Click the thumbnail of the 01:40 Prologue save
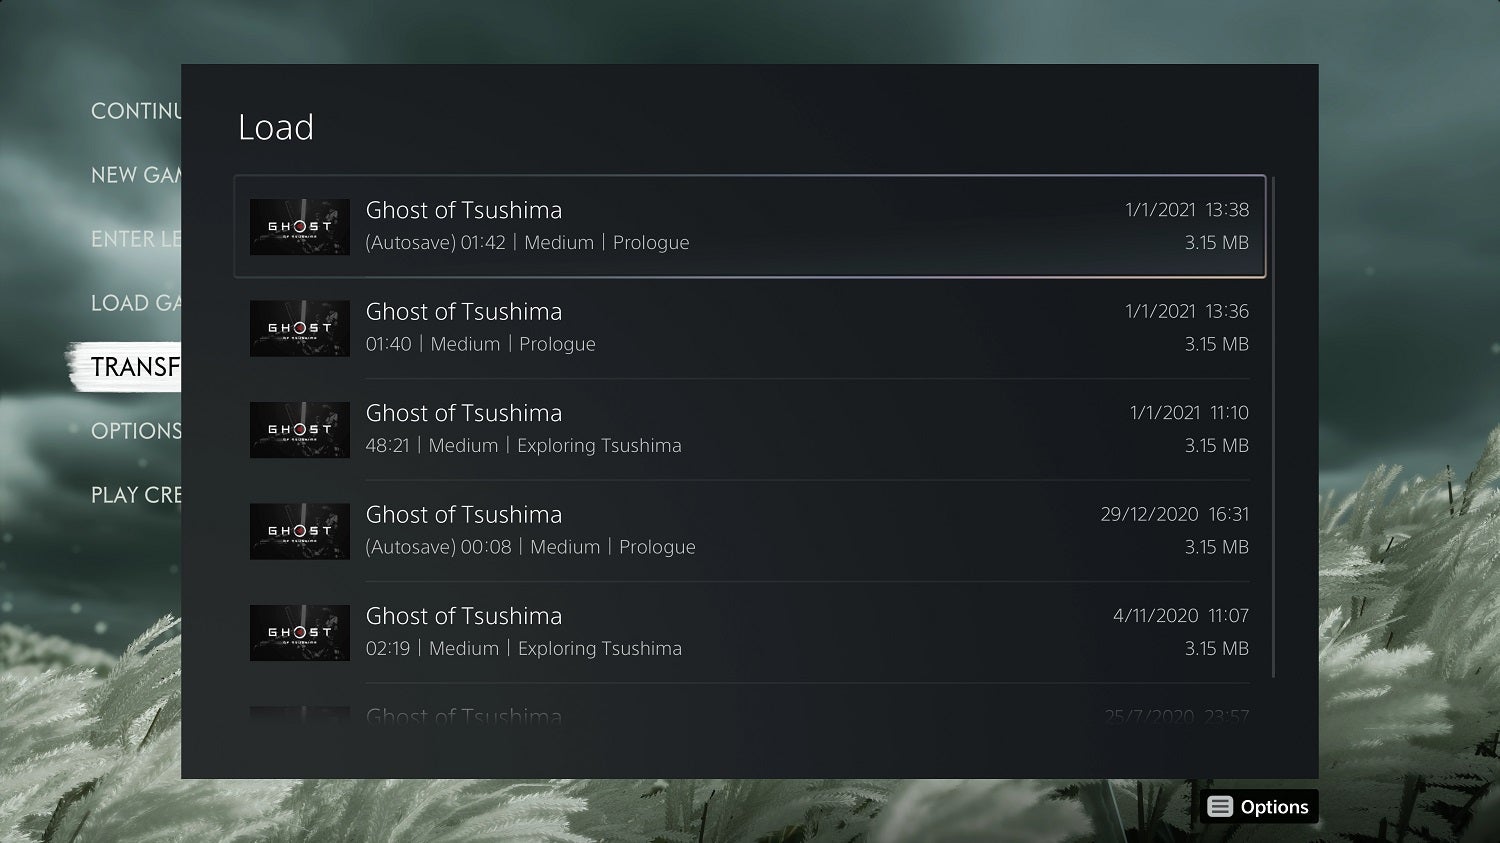Image resolution: width=1500 pixels, height=843 pixels. tap(300, 328)
